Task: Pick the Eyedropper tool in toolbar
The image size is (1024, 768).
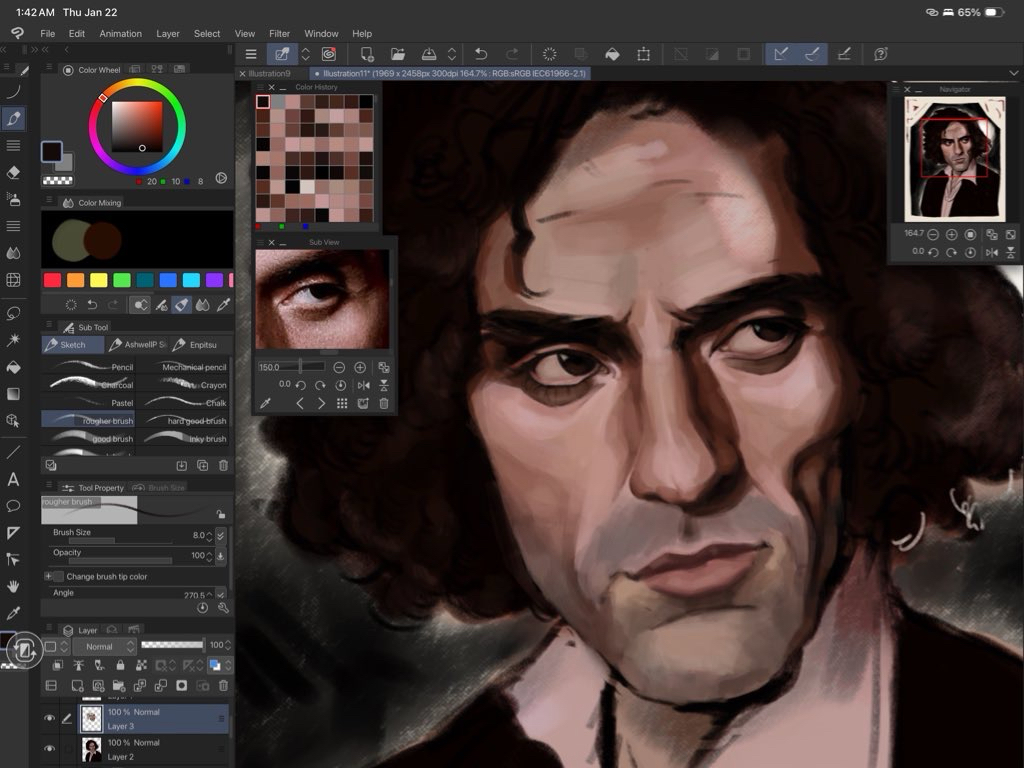Action: click(x=13, y=613)
